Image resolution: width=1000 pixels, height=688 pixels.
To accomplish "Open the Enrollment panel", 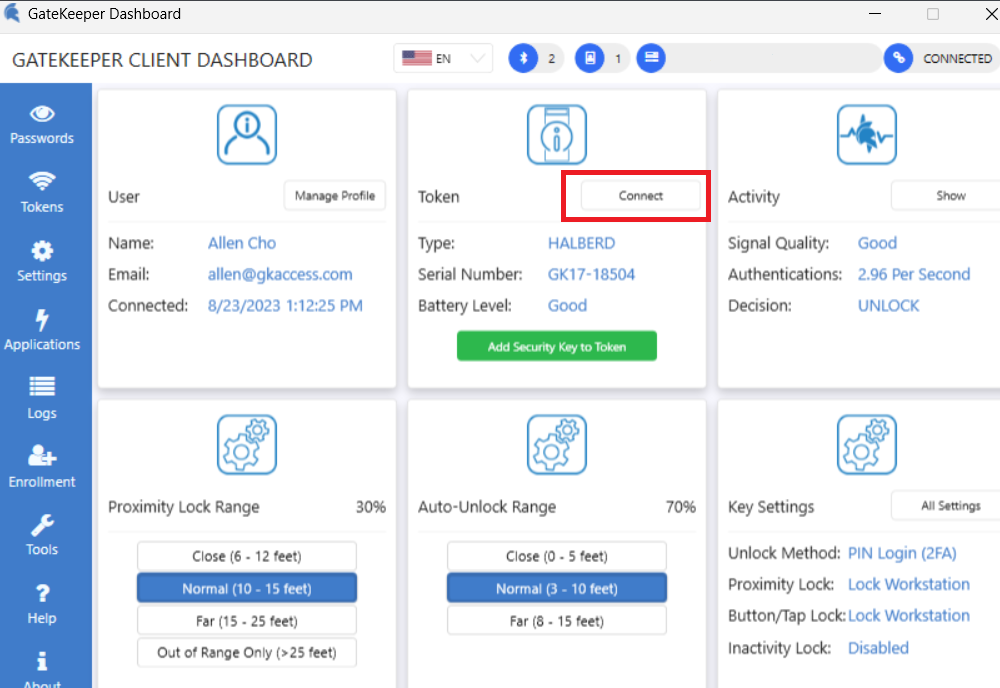I will (42, 465).
